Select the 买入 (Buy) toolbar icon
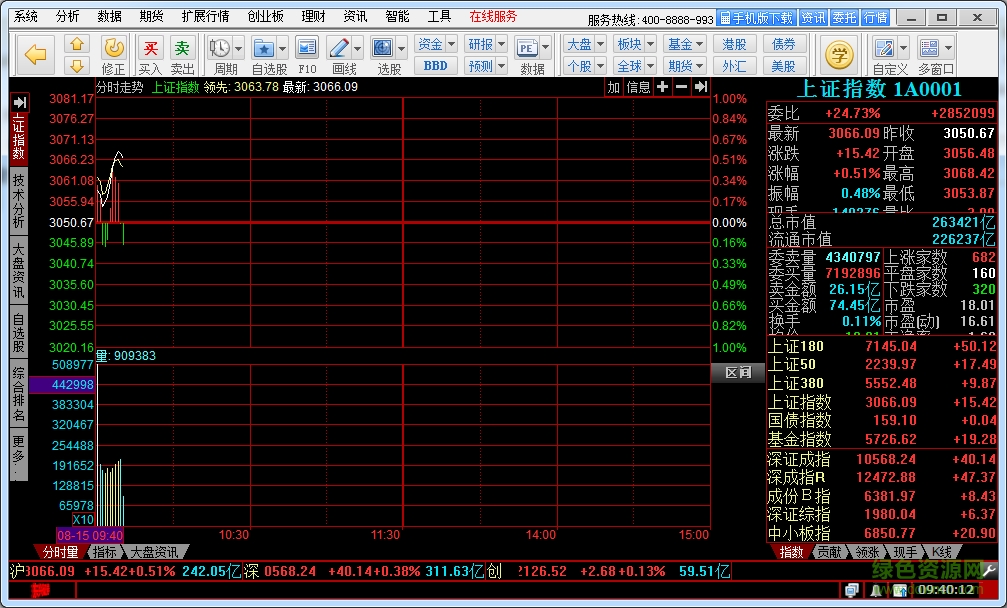The width and height of the screenshot is (1007, 608). click(150, 47)
